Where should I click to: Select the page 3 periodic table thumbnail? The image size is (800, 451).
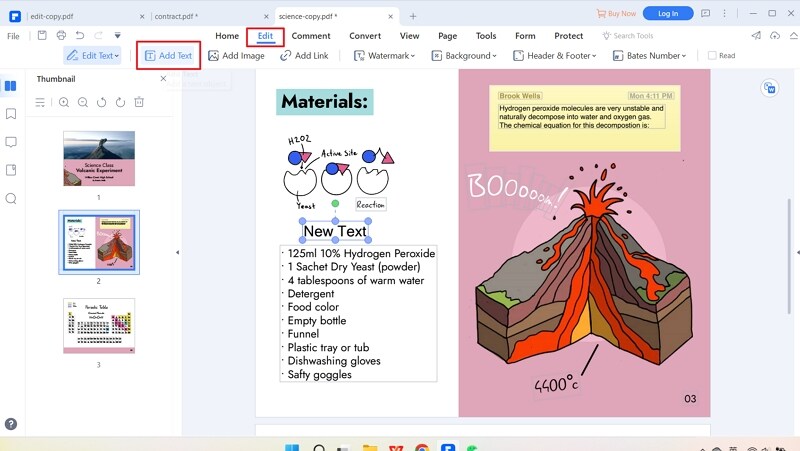coord(99,326)
